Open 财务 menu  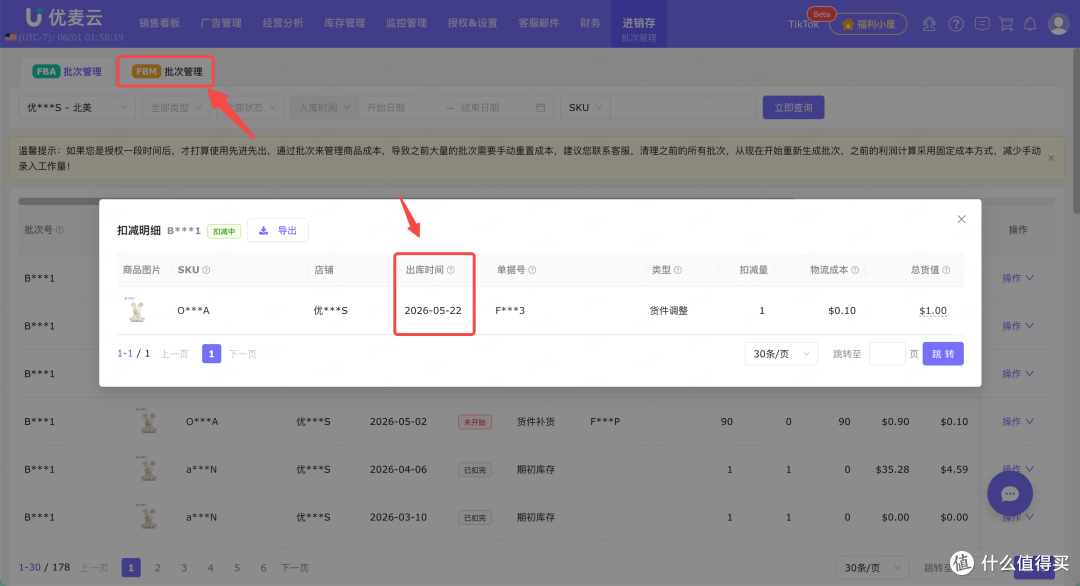(x=590, y=23)
